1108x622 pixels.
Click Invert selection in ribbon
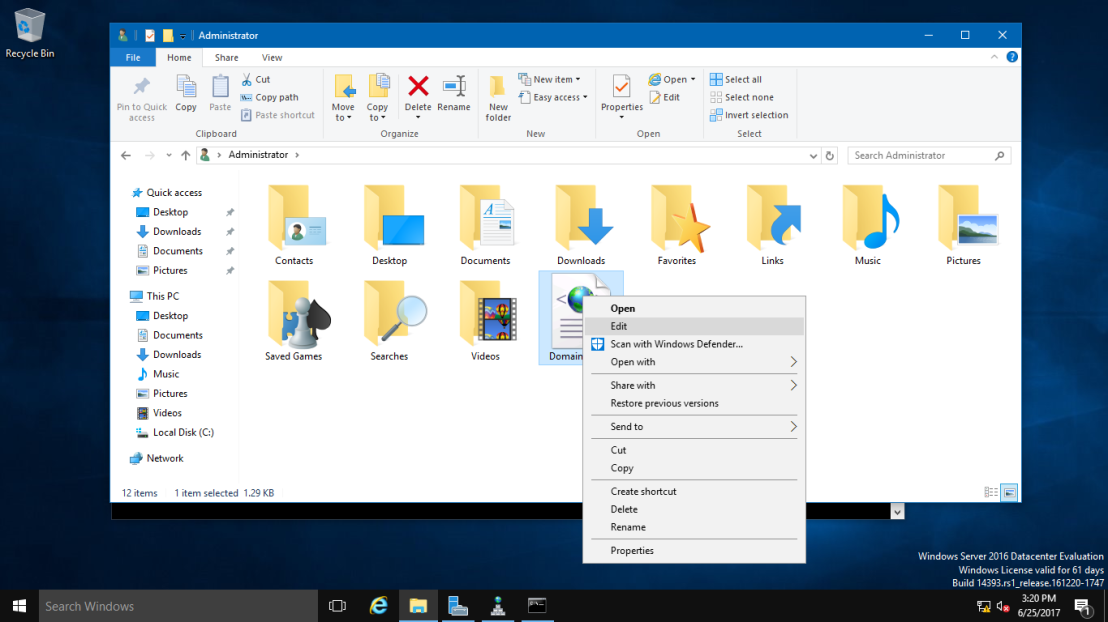coord(749,115)
